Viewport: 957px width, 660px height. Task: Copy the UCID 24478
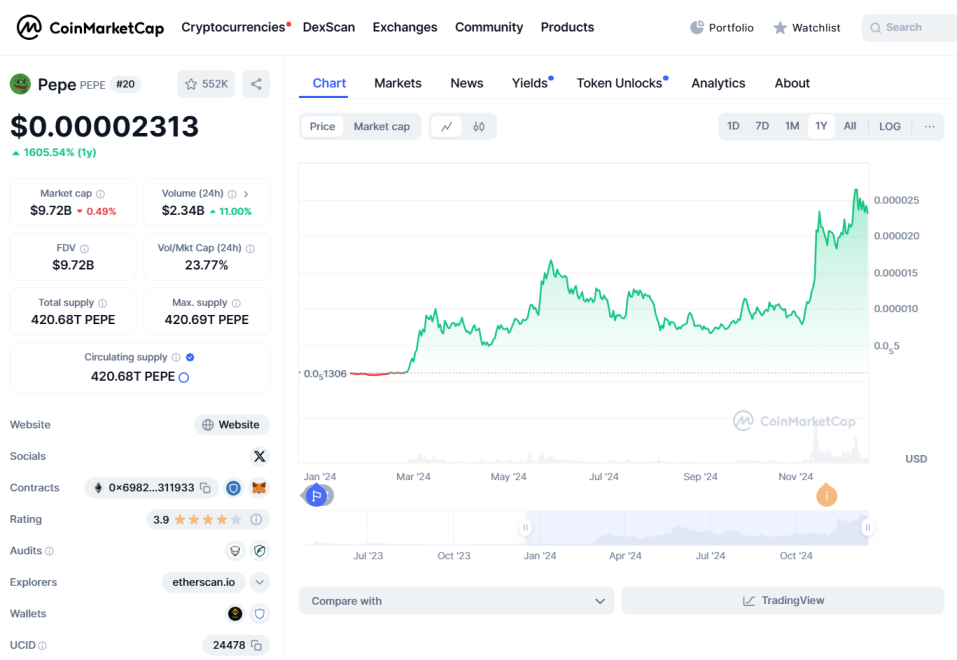pos(257,645)
